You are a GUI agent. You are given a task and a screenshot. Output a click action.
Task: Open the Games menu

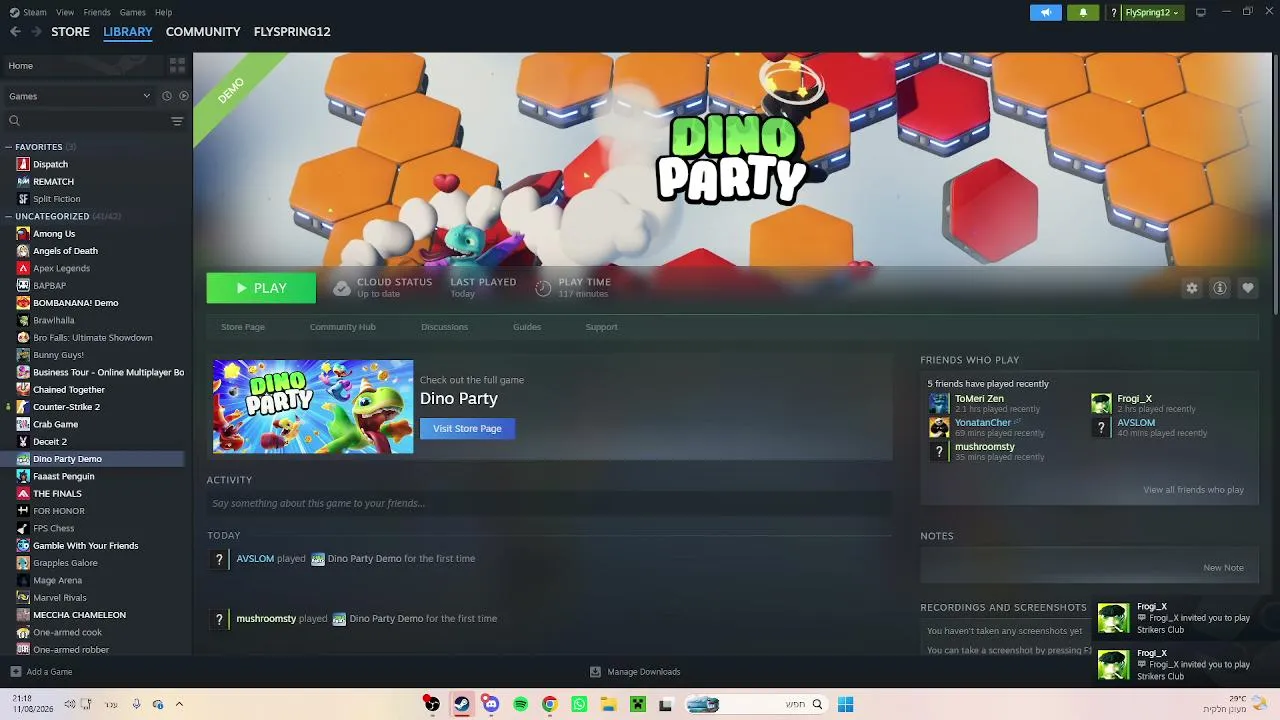click(x=132, y=12)
